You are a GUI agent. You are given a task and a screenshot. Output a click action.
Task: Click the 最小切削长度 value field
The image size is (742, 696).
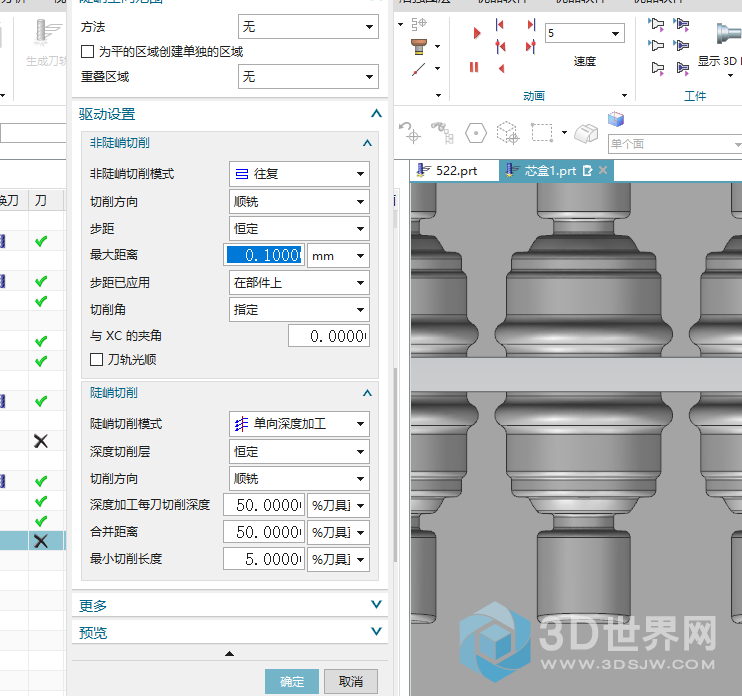[x=264, y=560]
